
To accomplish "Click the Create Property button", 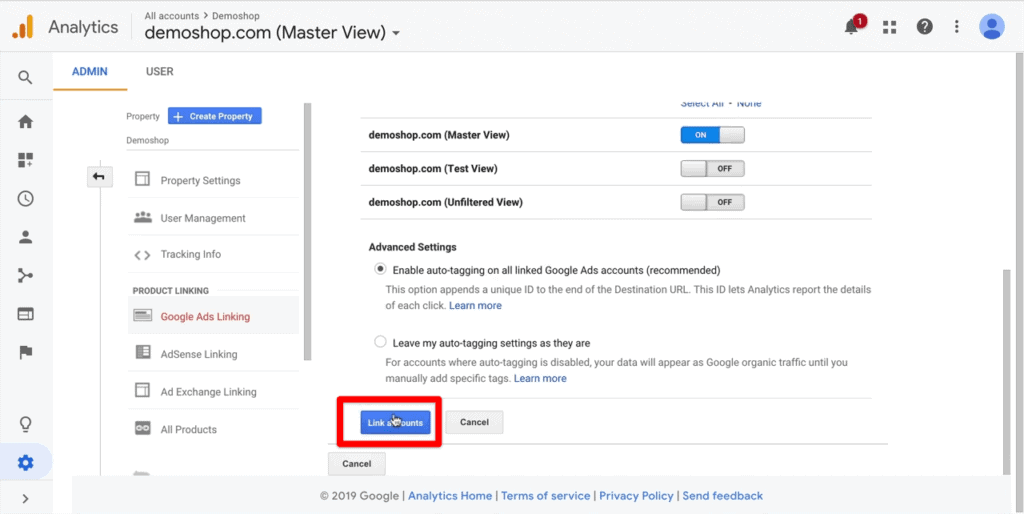I will tap(214, 116).
